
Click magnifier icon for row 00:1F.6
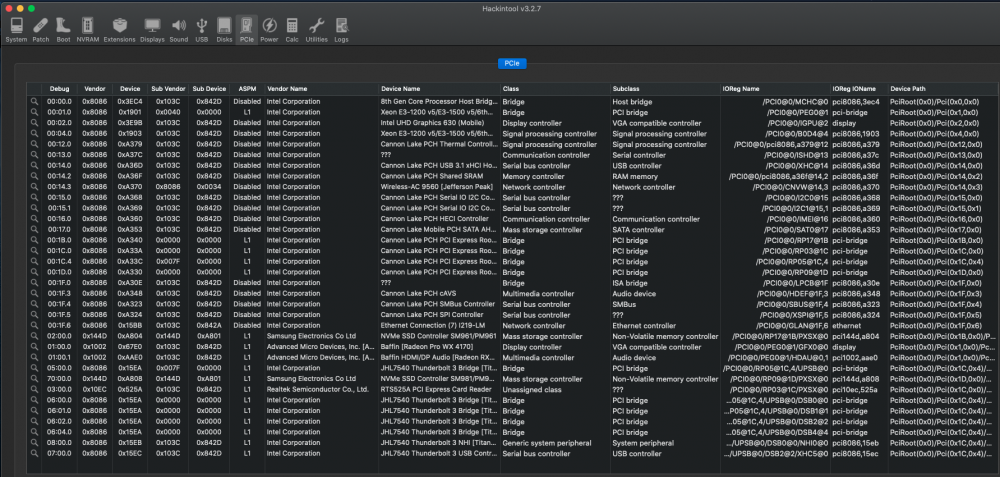point(34,325)
